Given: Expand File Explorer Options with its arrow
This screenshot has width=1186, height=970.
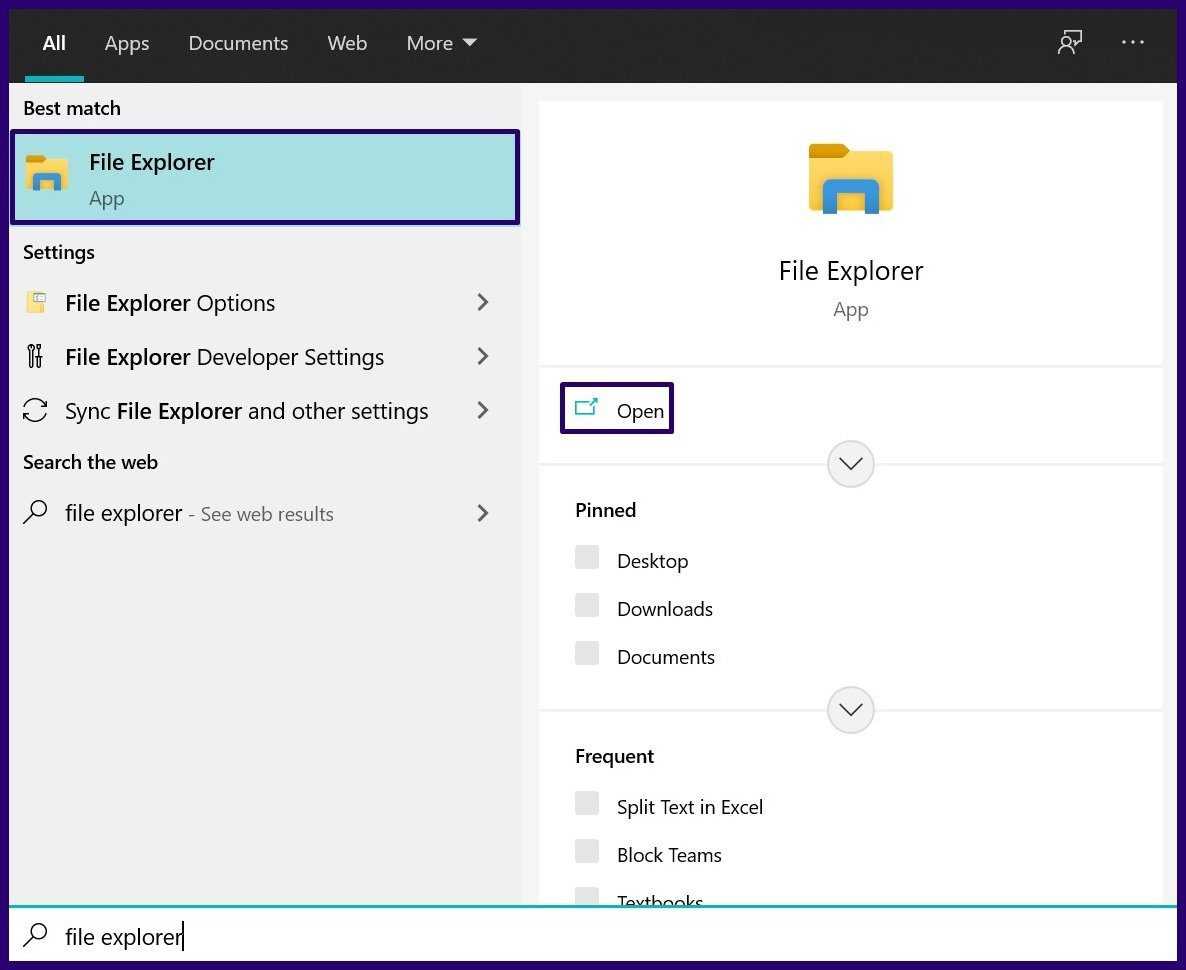Looking at the screenshot, I should [483, 302].
